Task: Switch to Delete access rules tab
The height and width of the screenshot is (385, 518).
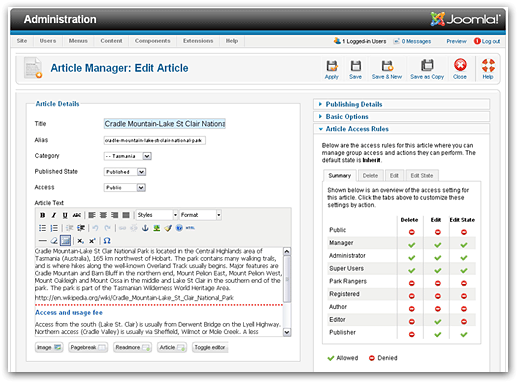Action: (370, 176)
